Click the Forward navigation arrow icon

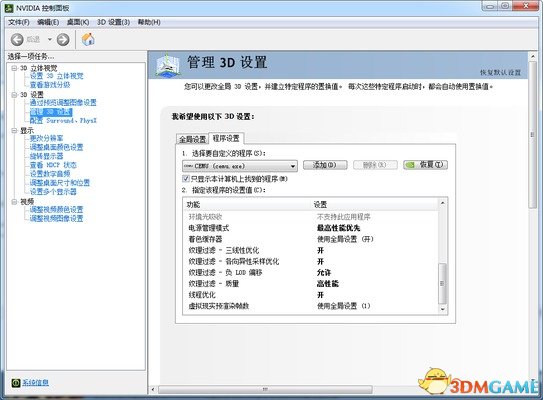63,39
